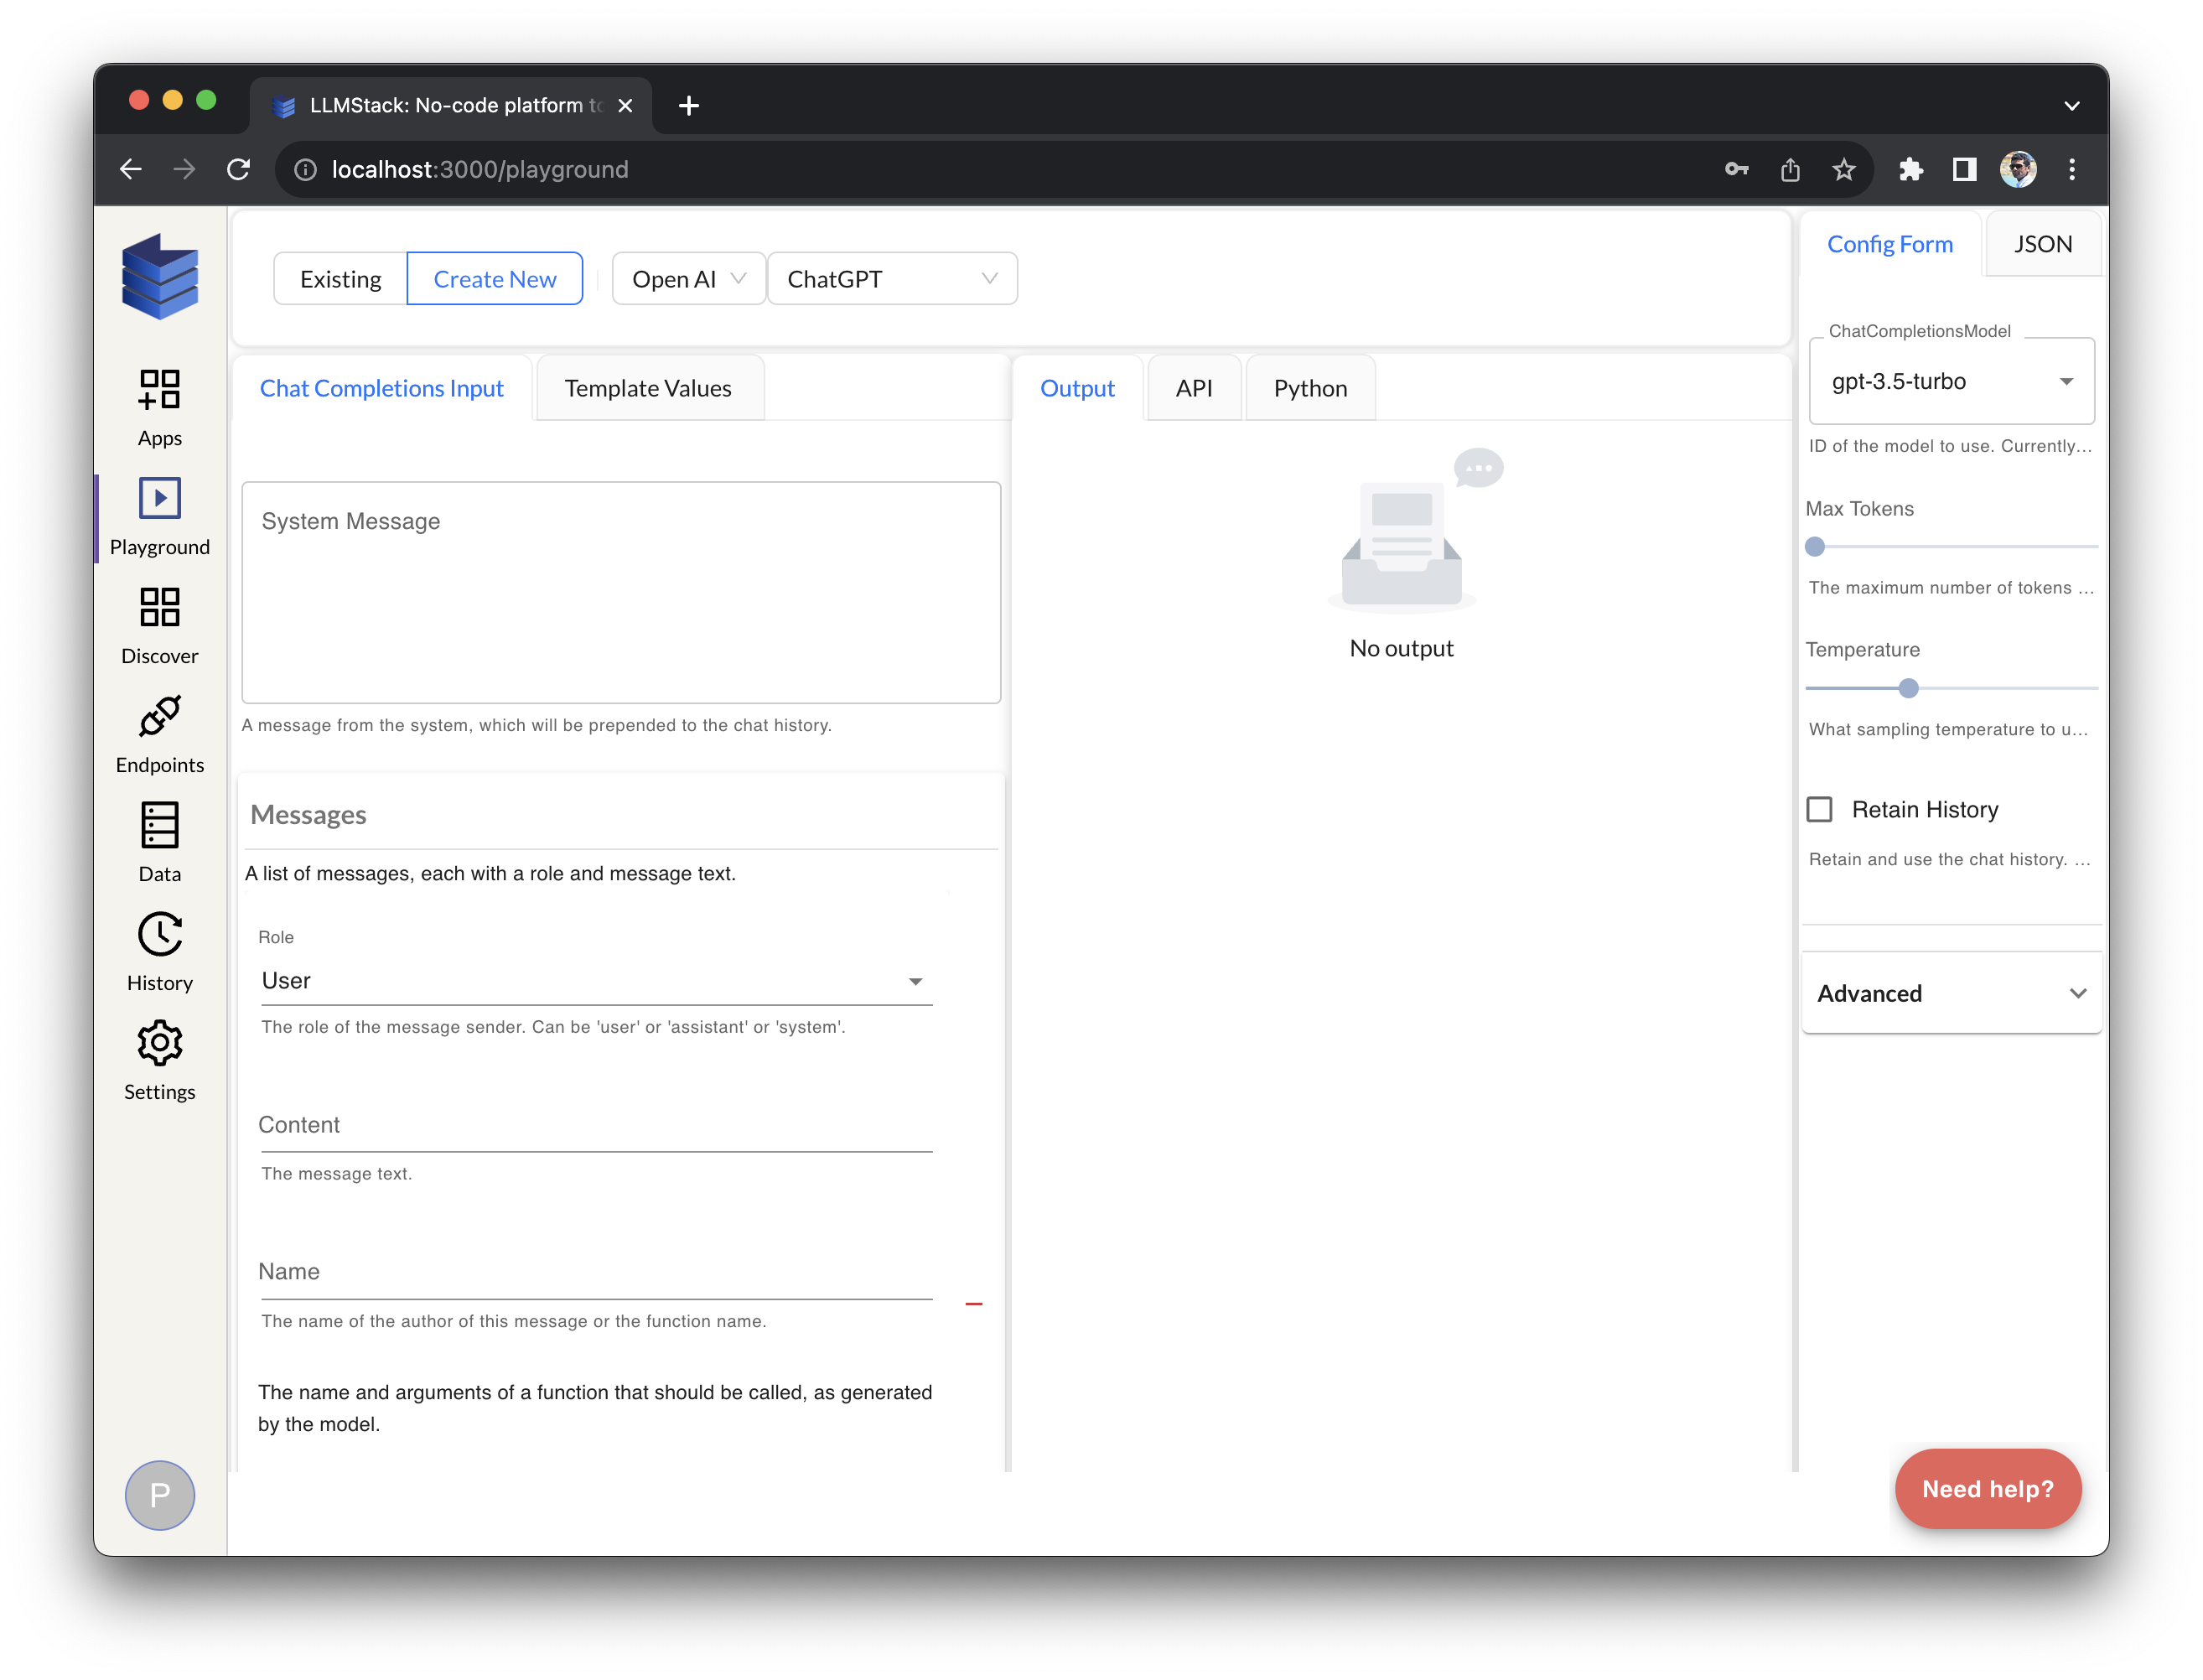Screen dimensions: 2203x1680
Task: Click the browser extensions puzzle icon
Action: pyautogui.click(x=1910, y=169)
